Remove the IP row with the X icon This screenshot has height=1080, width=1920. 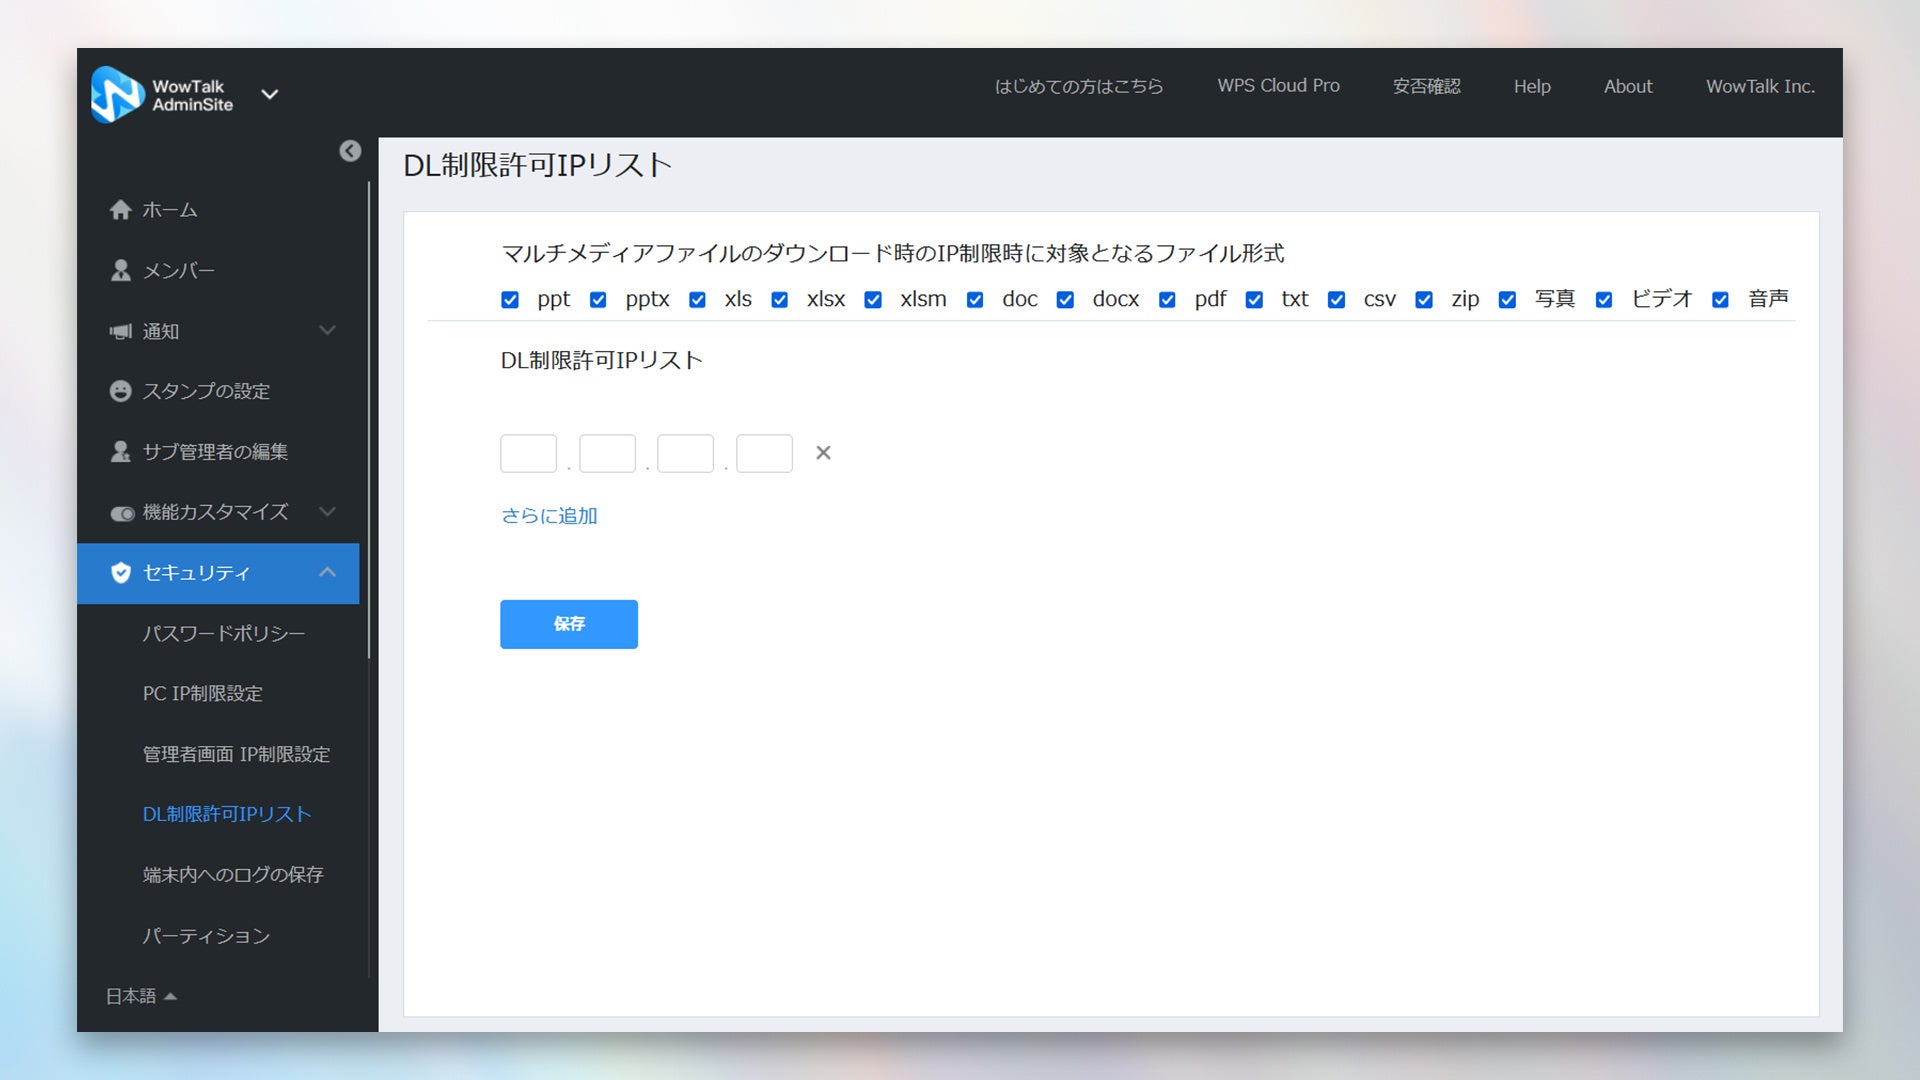point(823,453)
